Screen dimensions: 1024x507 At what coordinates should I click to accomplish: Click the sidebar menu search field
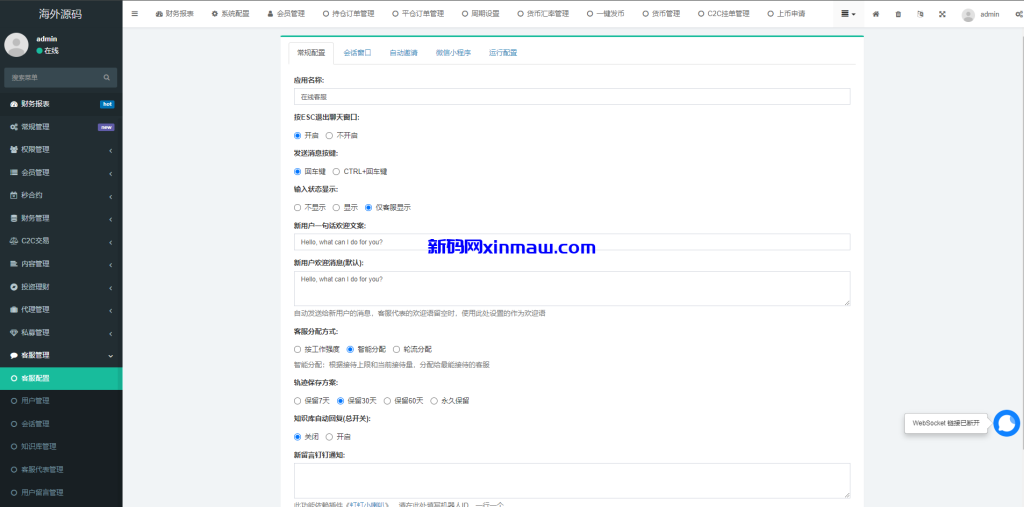(x=54, y=77)
